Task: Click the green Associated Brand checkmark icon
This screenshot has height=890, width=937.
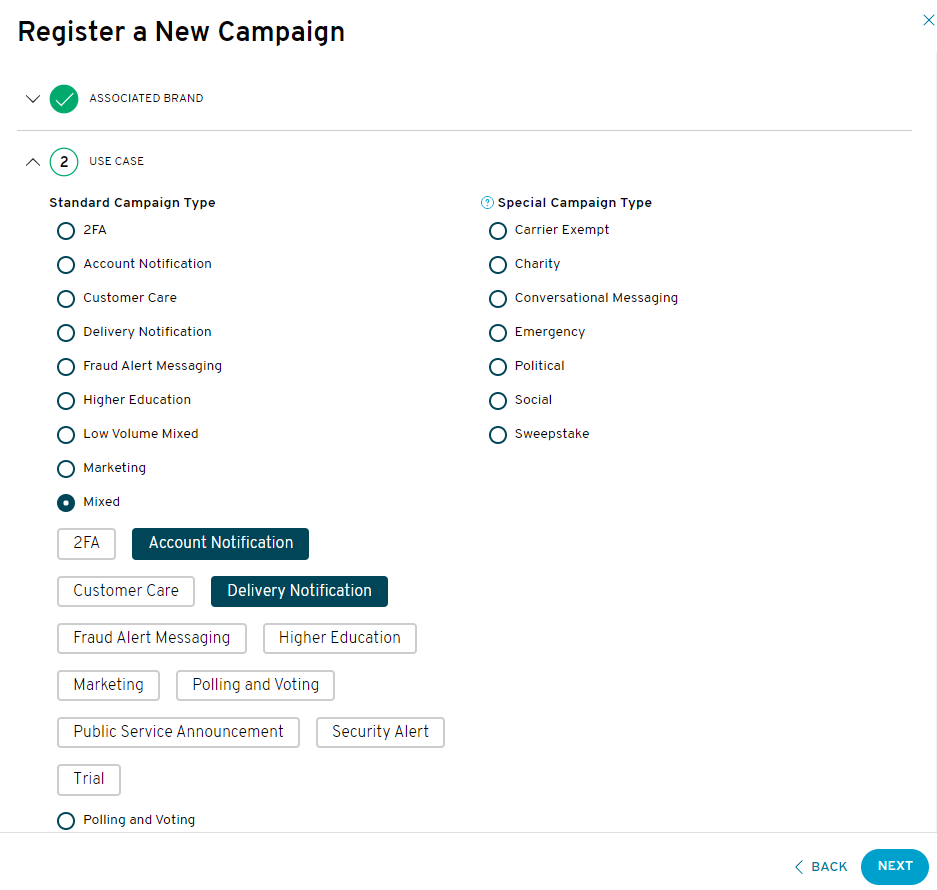Action: pos(64,99)
